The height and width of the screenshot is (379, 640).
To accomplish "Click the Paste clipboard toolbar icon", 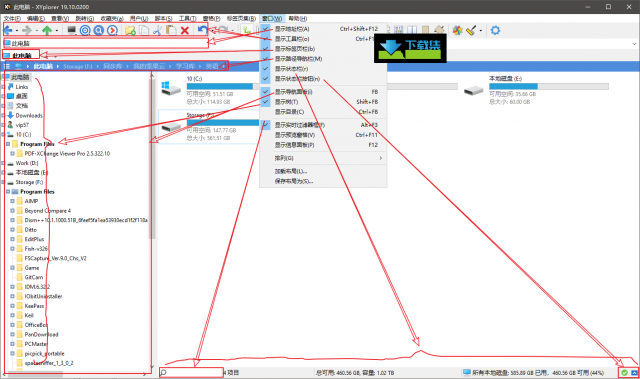I will pos(171,30).
